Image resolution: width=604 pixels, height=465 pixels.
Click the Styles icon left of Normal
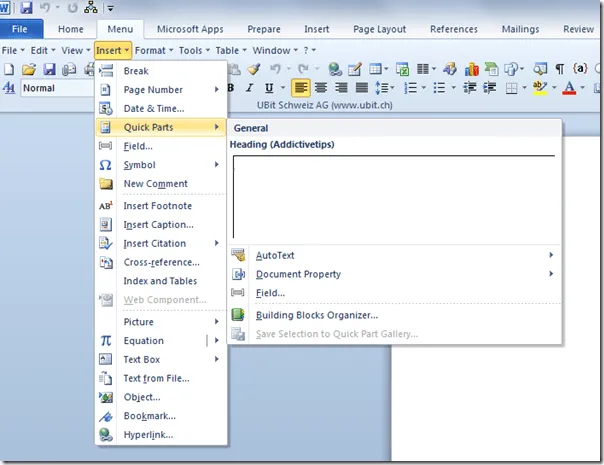[x=9, y=88]
